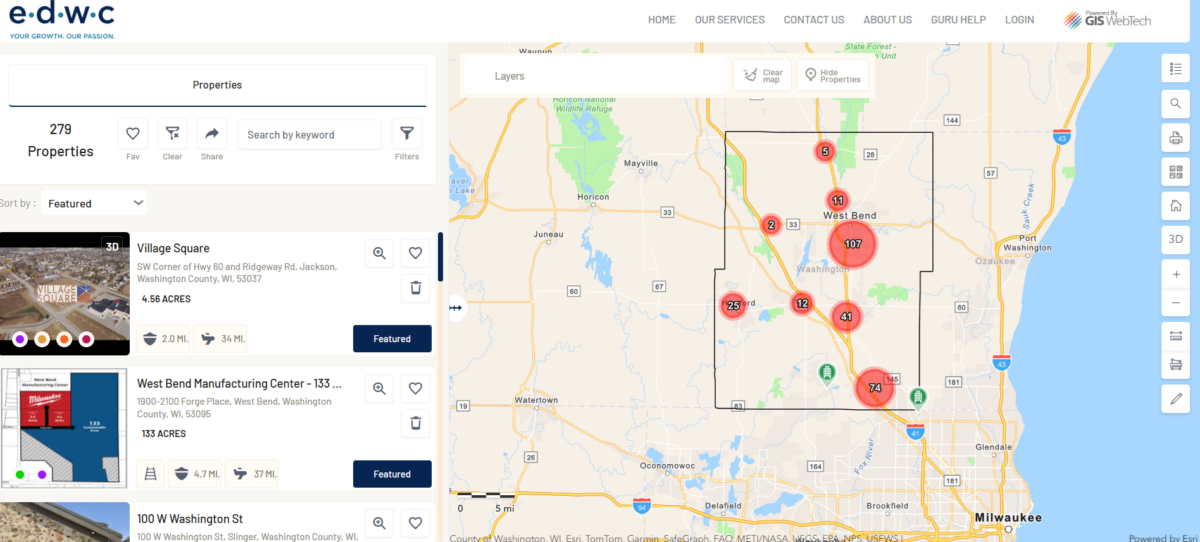Go to HOME in navigation
Viewport: 1200px width, 542px height.
(662, 20)
